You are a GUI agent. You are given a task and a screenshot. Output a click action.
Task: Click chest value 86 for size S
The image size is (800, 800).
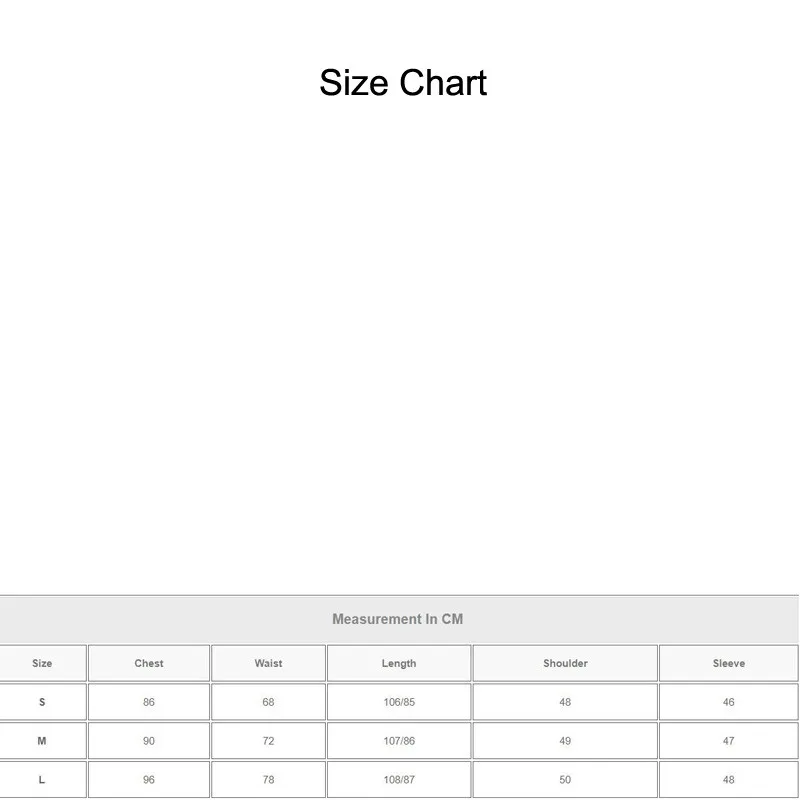pos(149,702)
